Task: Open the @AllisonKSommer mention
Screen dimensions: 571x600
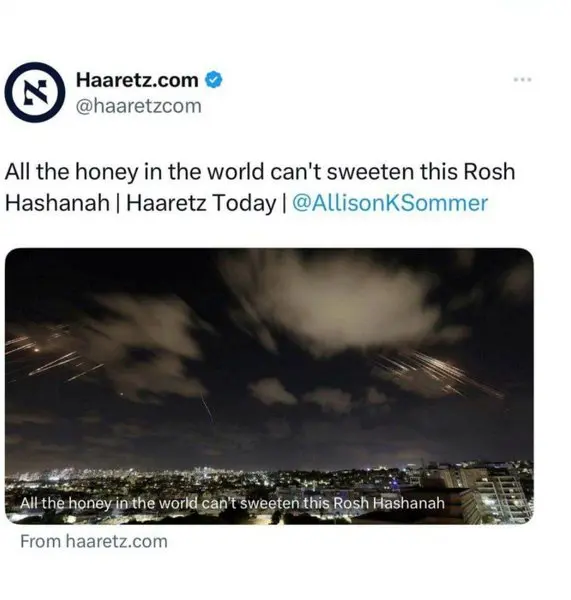Action: click(390, 203)
